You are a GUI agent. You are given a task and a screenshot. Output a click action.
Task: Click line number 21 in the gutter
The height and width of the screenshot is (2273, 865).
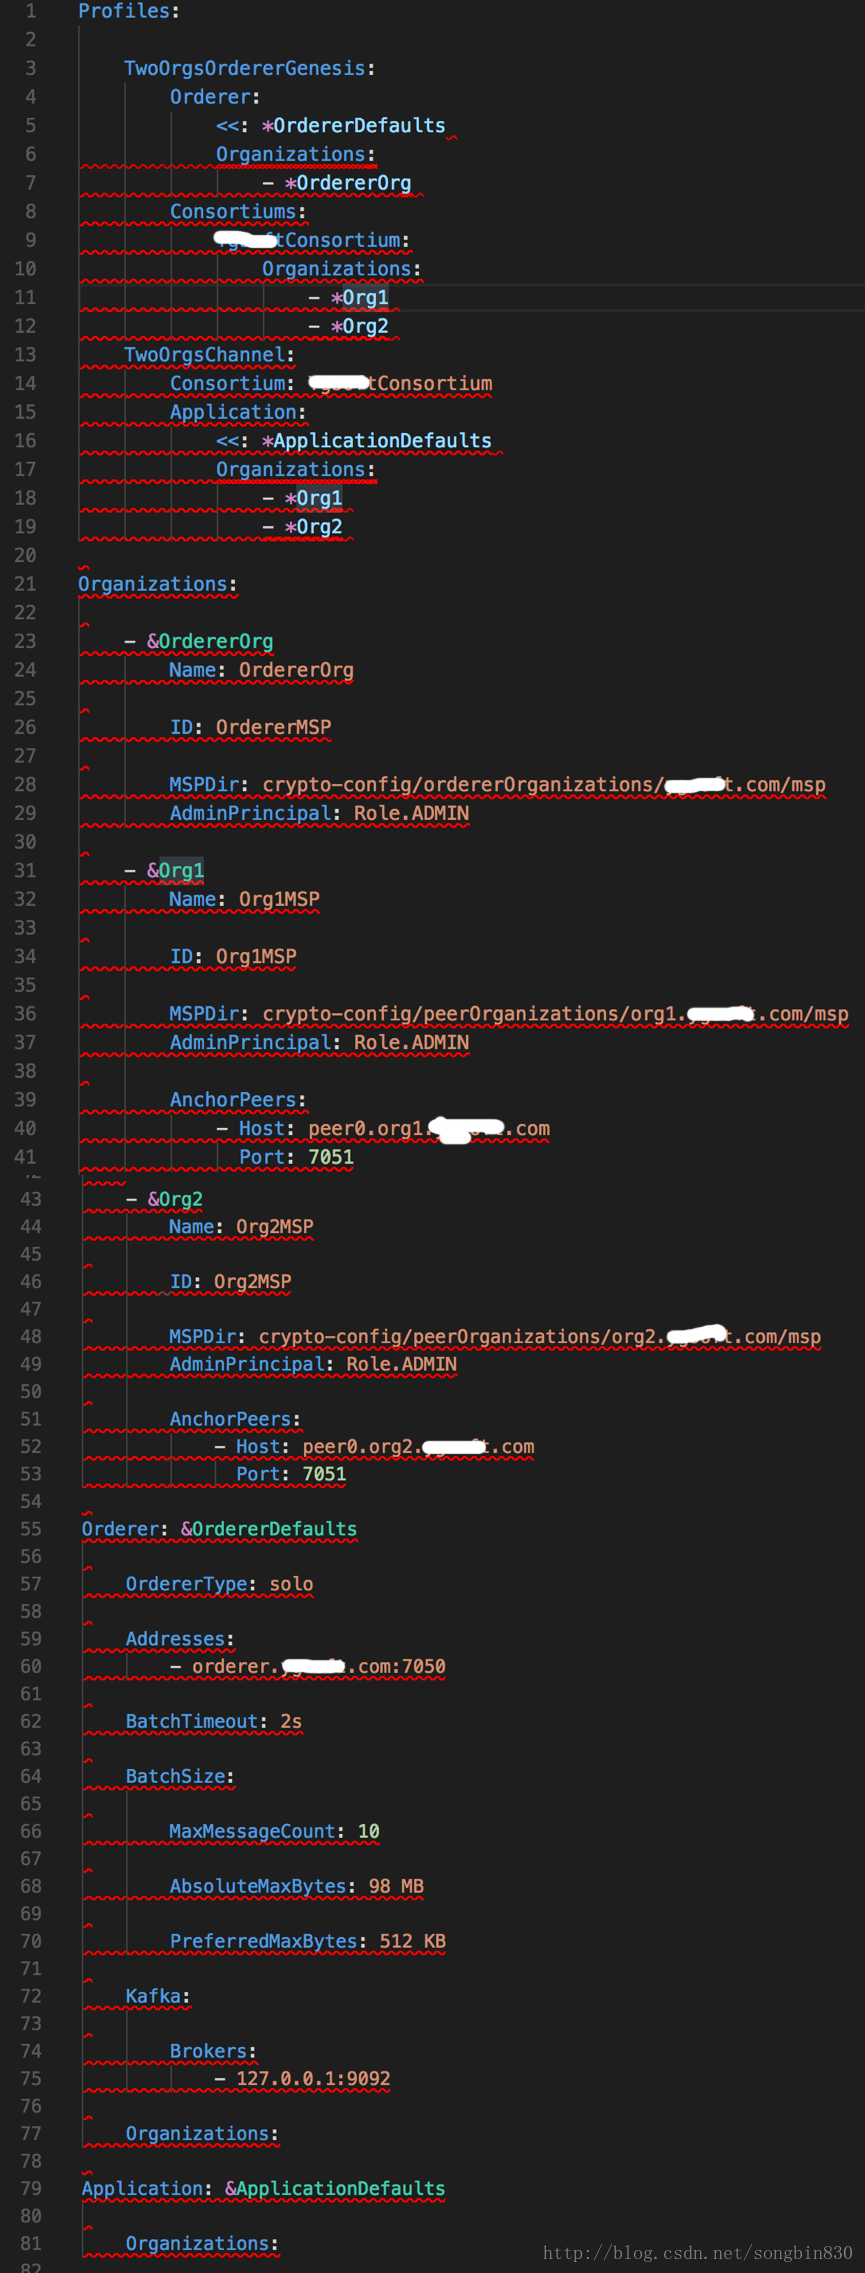click(x=25, y=584)
